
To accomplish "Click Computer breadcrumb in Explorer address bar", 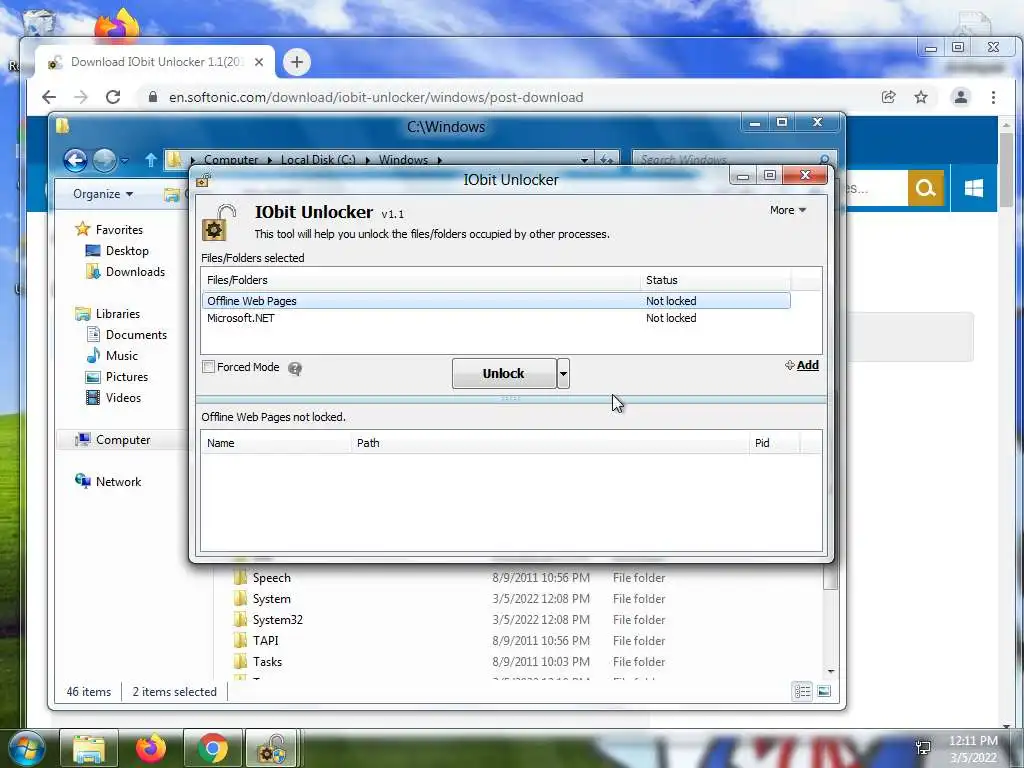I will (231, 160).
